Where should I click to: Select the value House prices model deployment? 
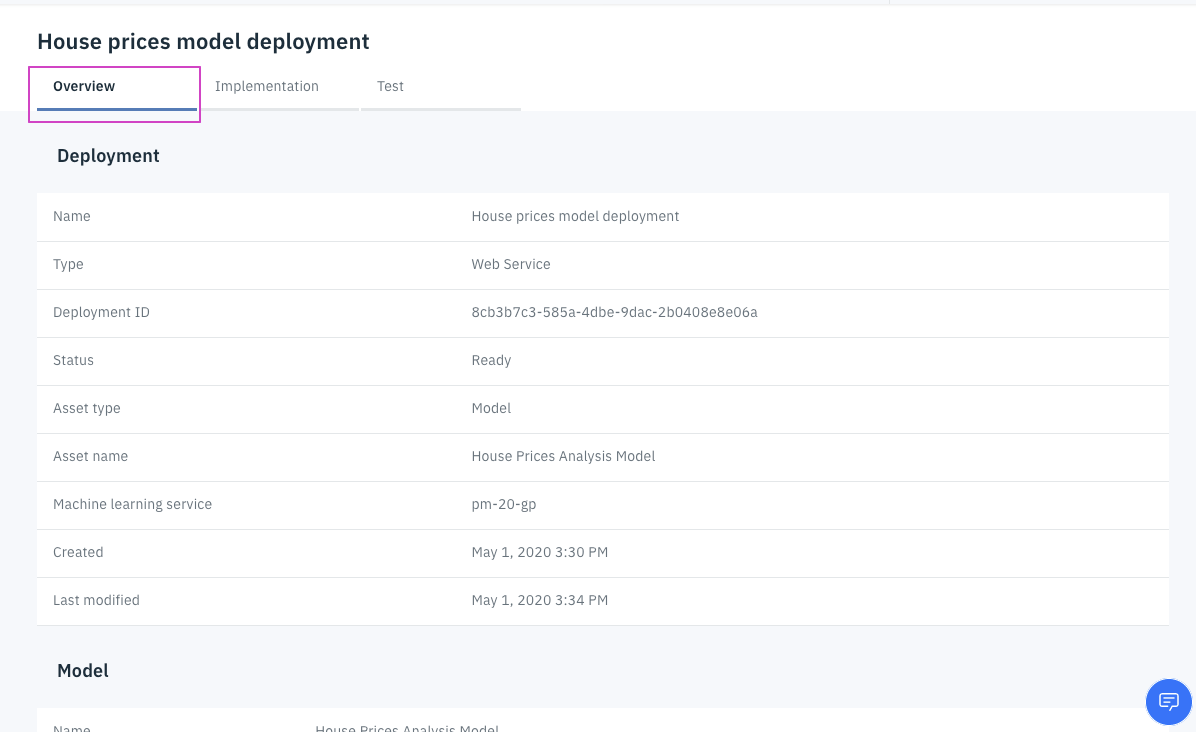coord(575,217)
